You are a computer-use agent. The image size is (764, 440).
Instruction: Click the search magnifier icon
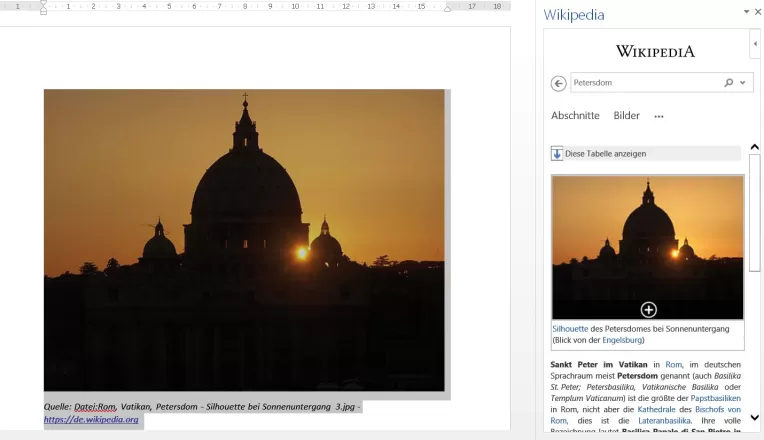coord(728,82)
